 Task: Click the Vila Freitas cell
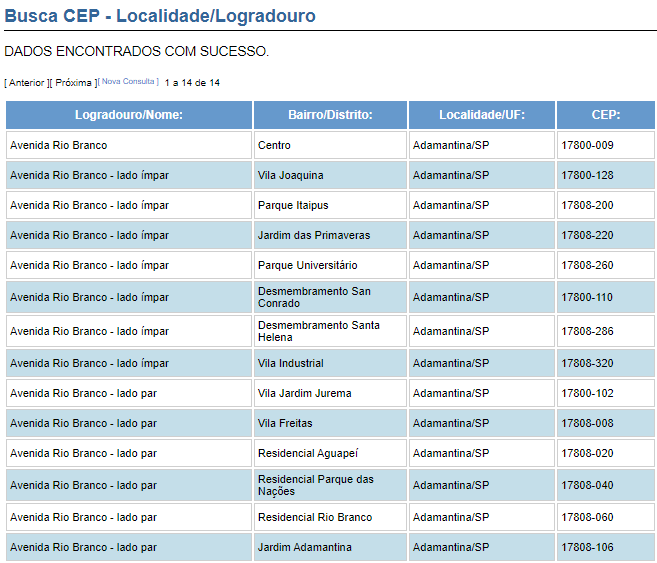pyautogui.click(x=330, y=423)
